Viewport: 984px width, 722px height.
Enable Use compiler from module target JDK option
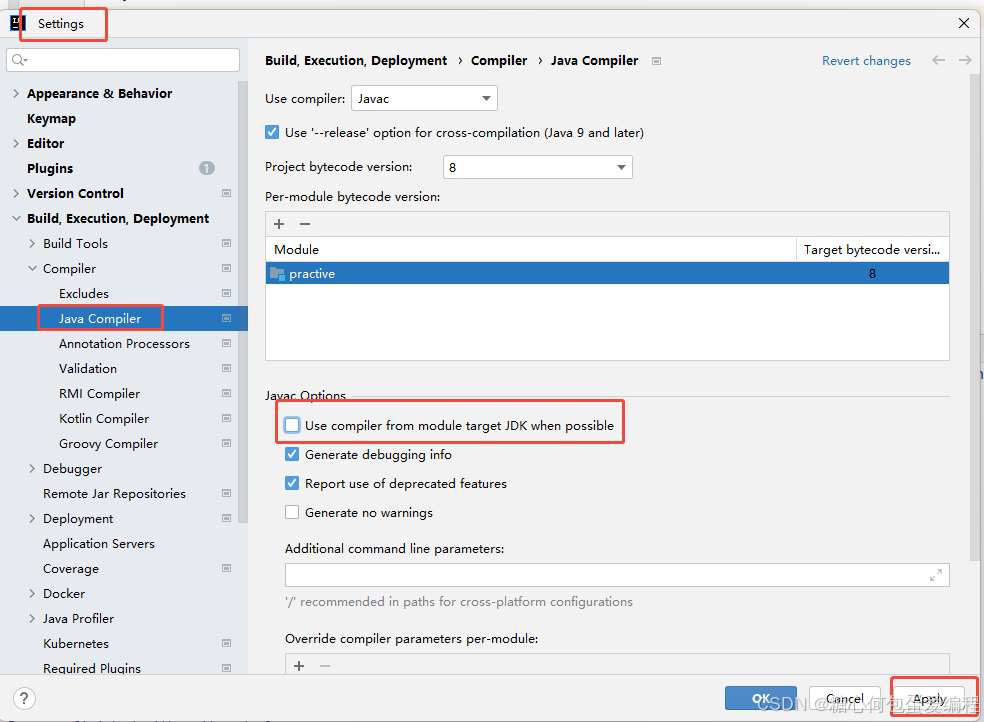coord(292,424)
